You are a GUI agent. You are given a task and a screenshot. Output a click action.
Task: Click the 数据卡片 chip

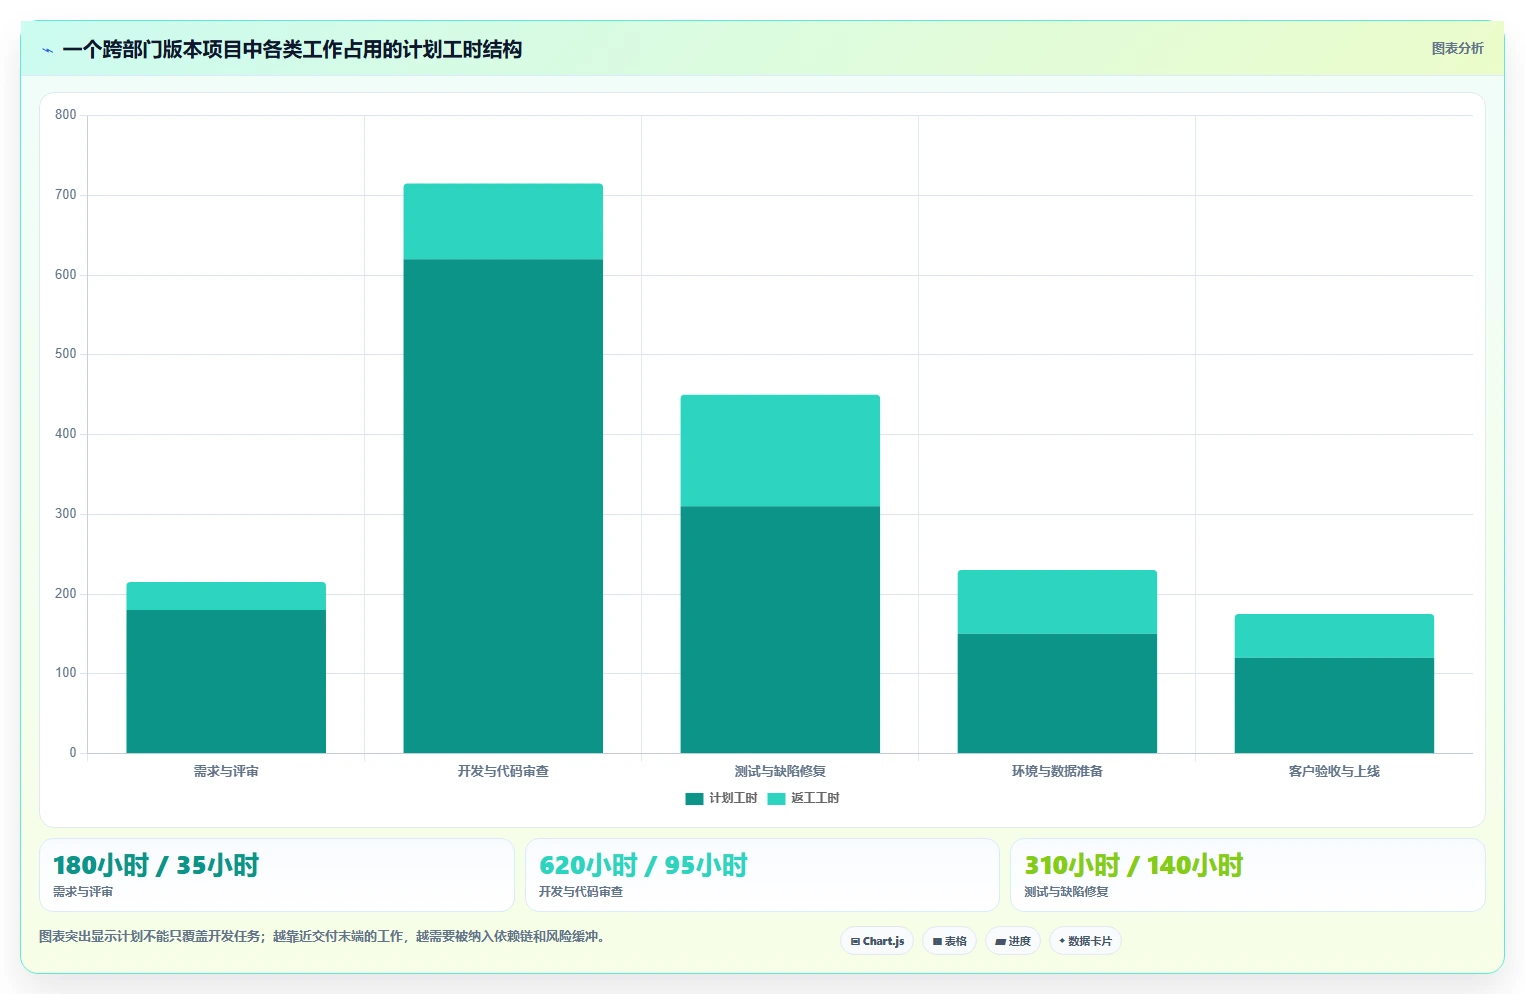point(1085,941)
